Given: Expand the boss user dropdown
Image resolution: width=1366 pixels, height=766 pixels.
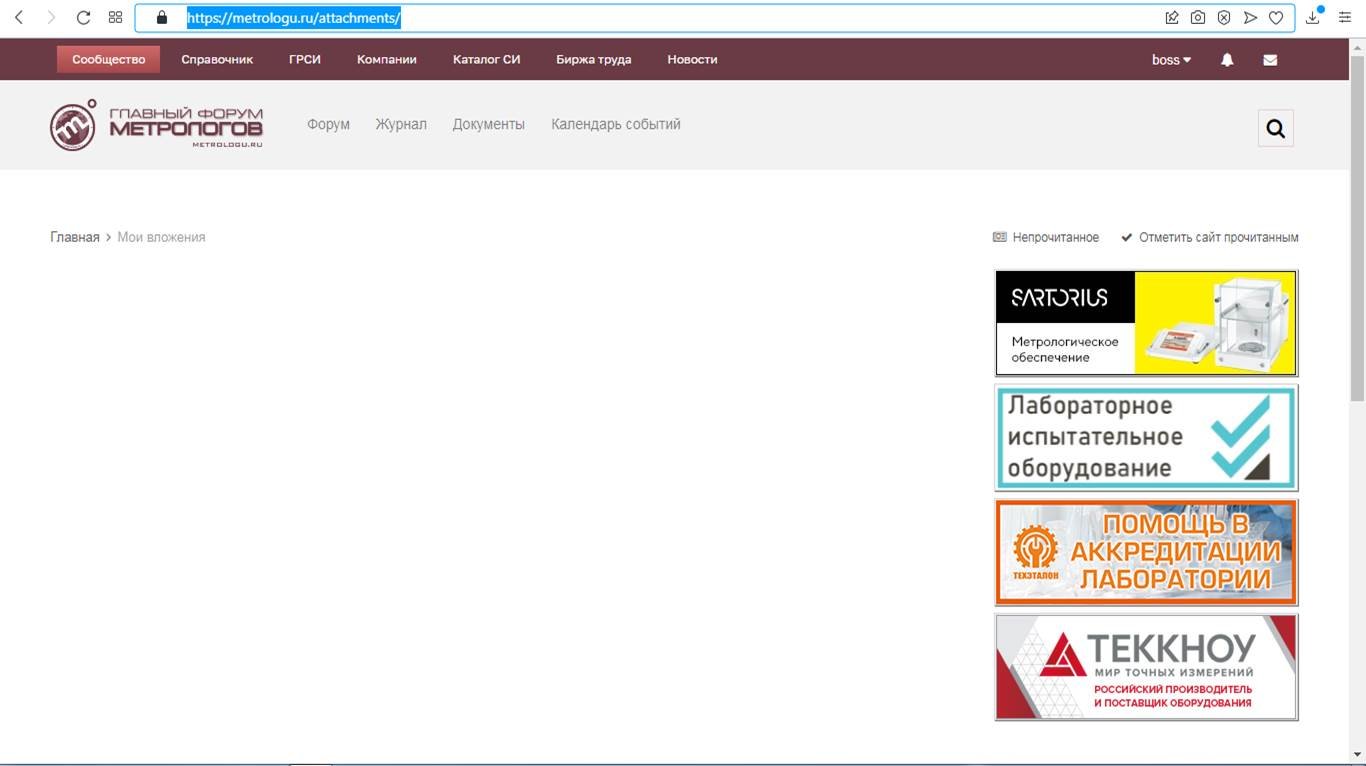Looking at the screenshot, I should [x=1171, y=60].
